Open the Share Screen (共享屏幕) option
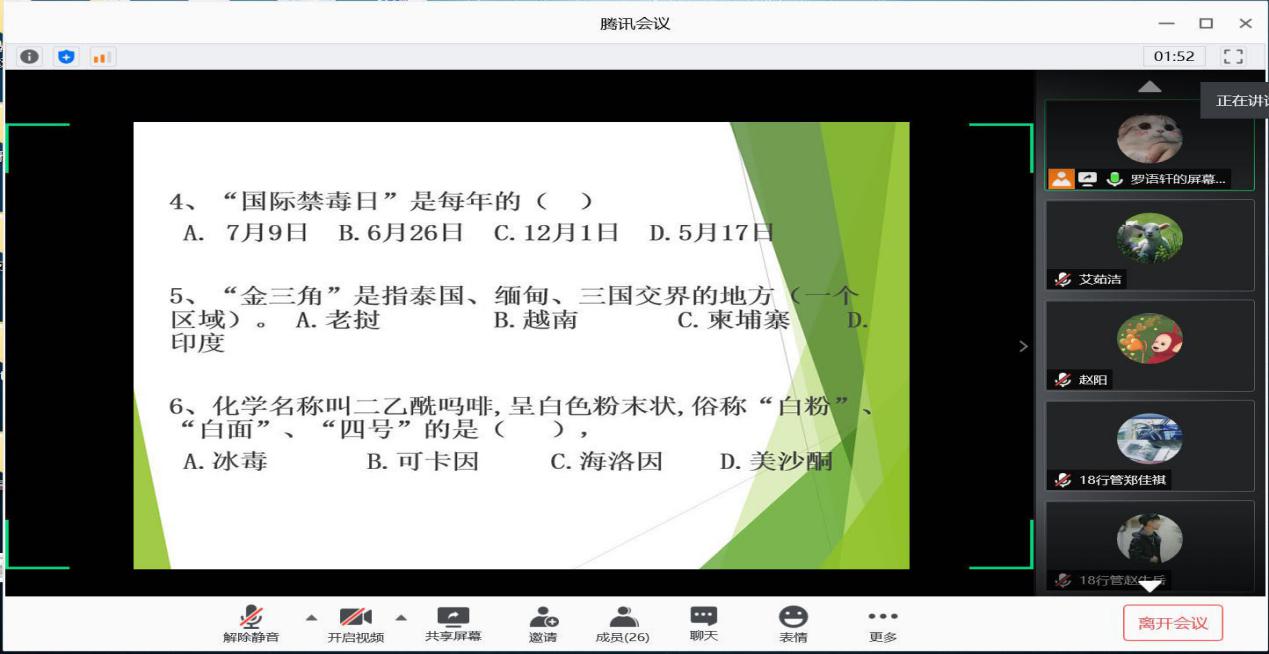This screenshot has width=1269, height=654. (453, 624)
